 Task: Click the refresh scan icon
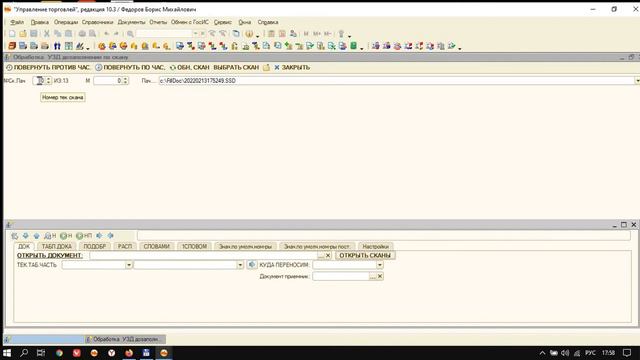[173, 67]
